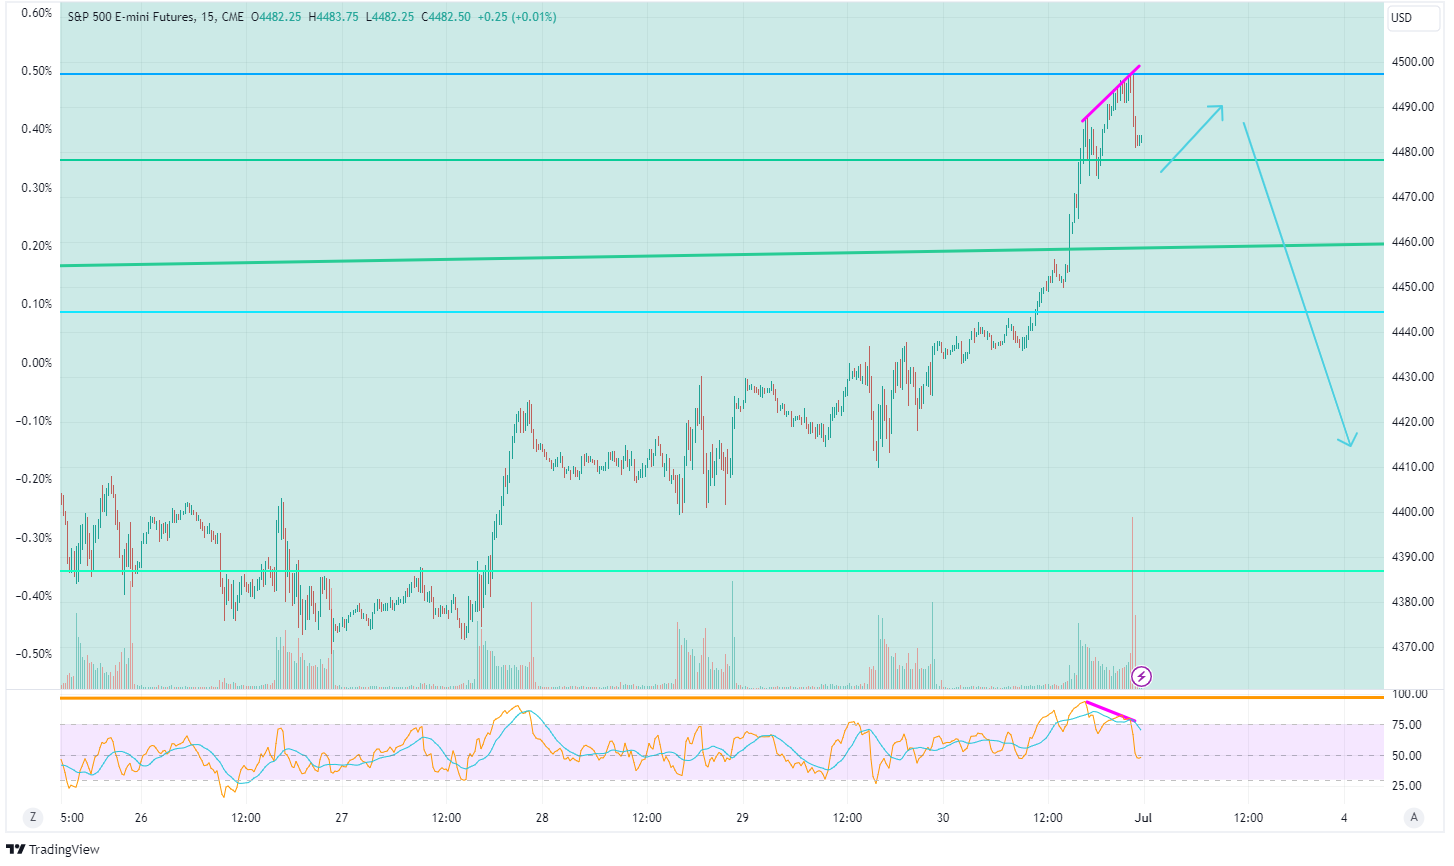Click the A icon on the time axis

(1413, 818)
